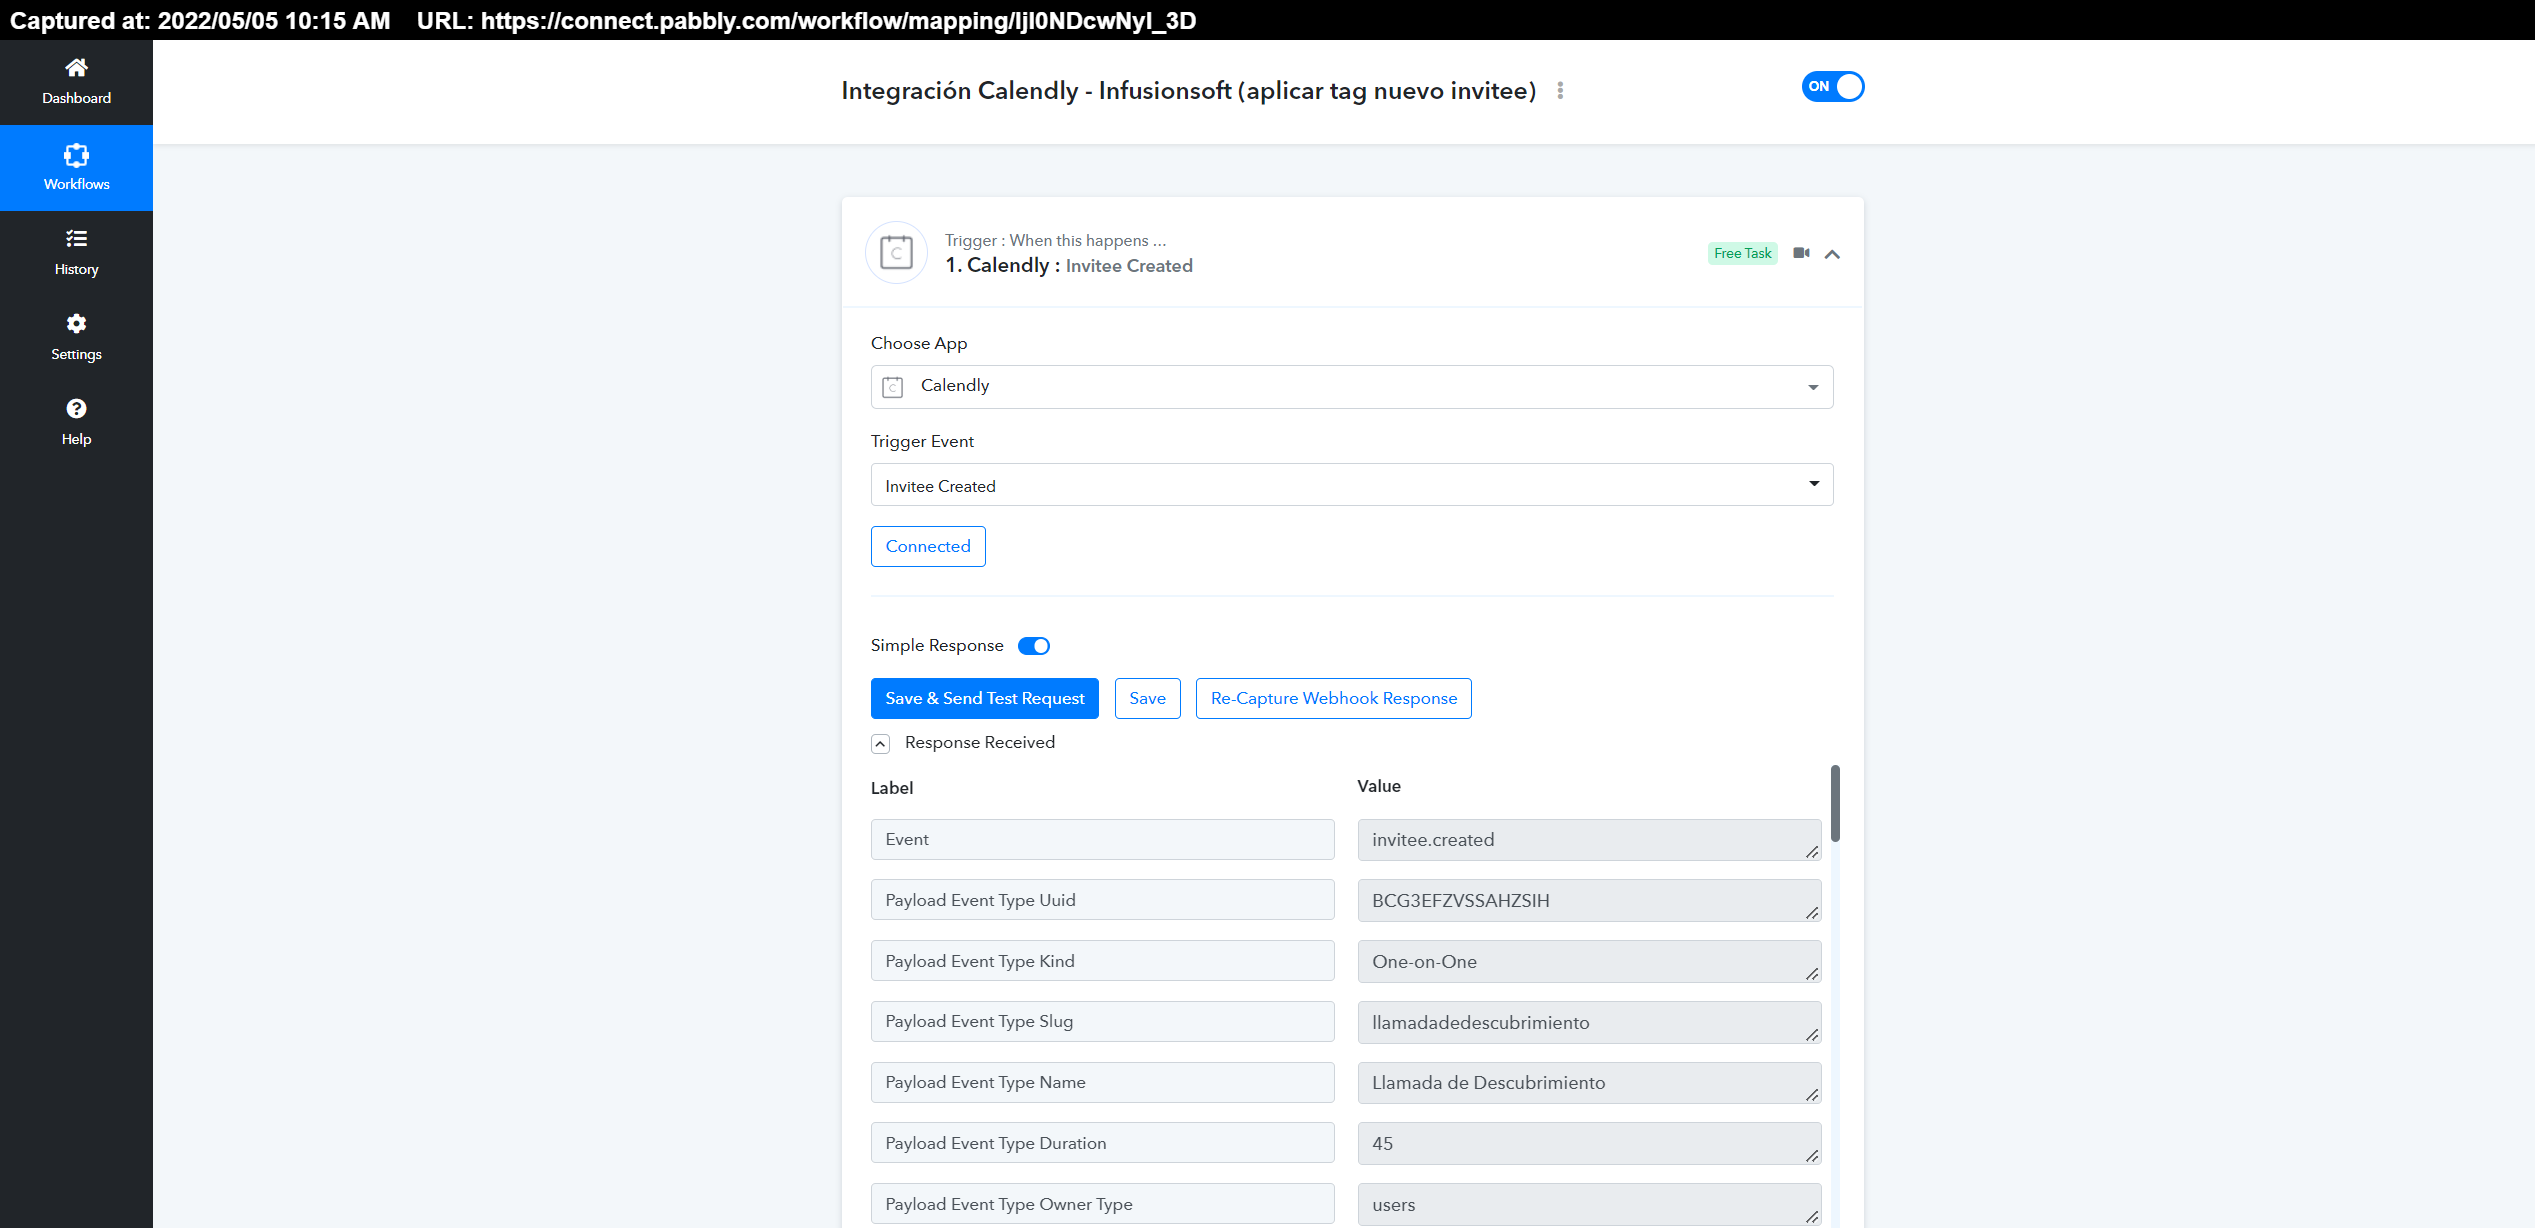
Task: Click the step title 'Calendly : Invitee Created'
Action: [x=1069, y=266]
